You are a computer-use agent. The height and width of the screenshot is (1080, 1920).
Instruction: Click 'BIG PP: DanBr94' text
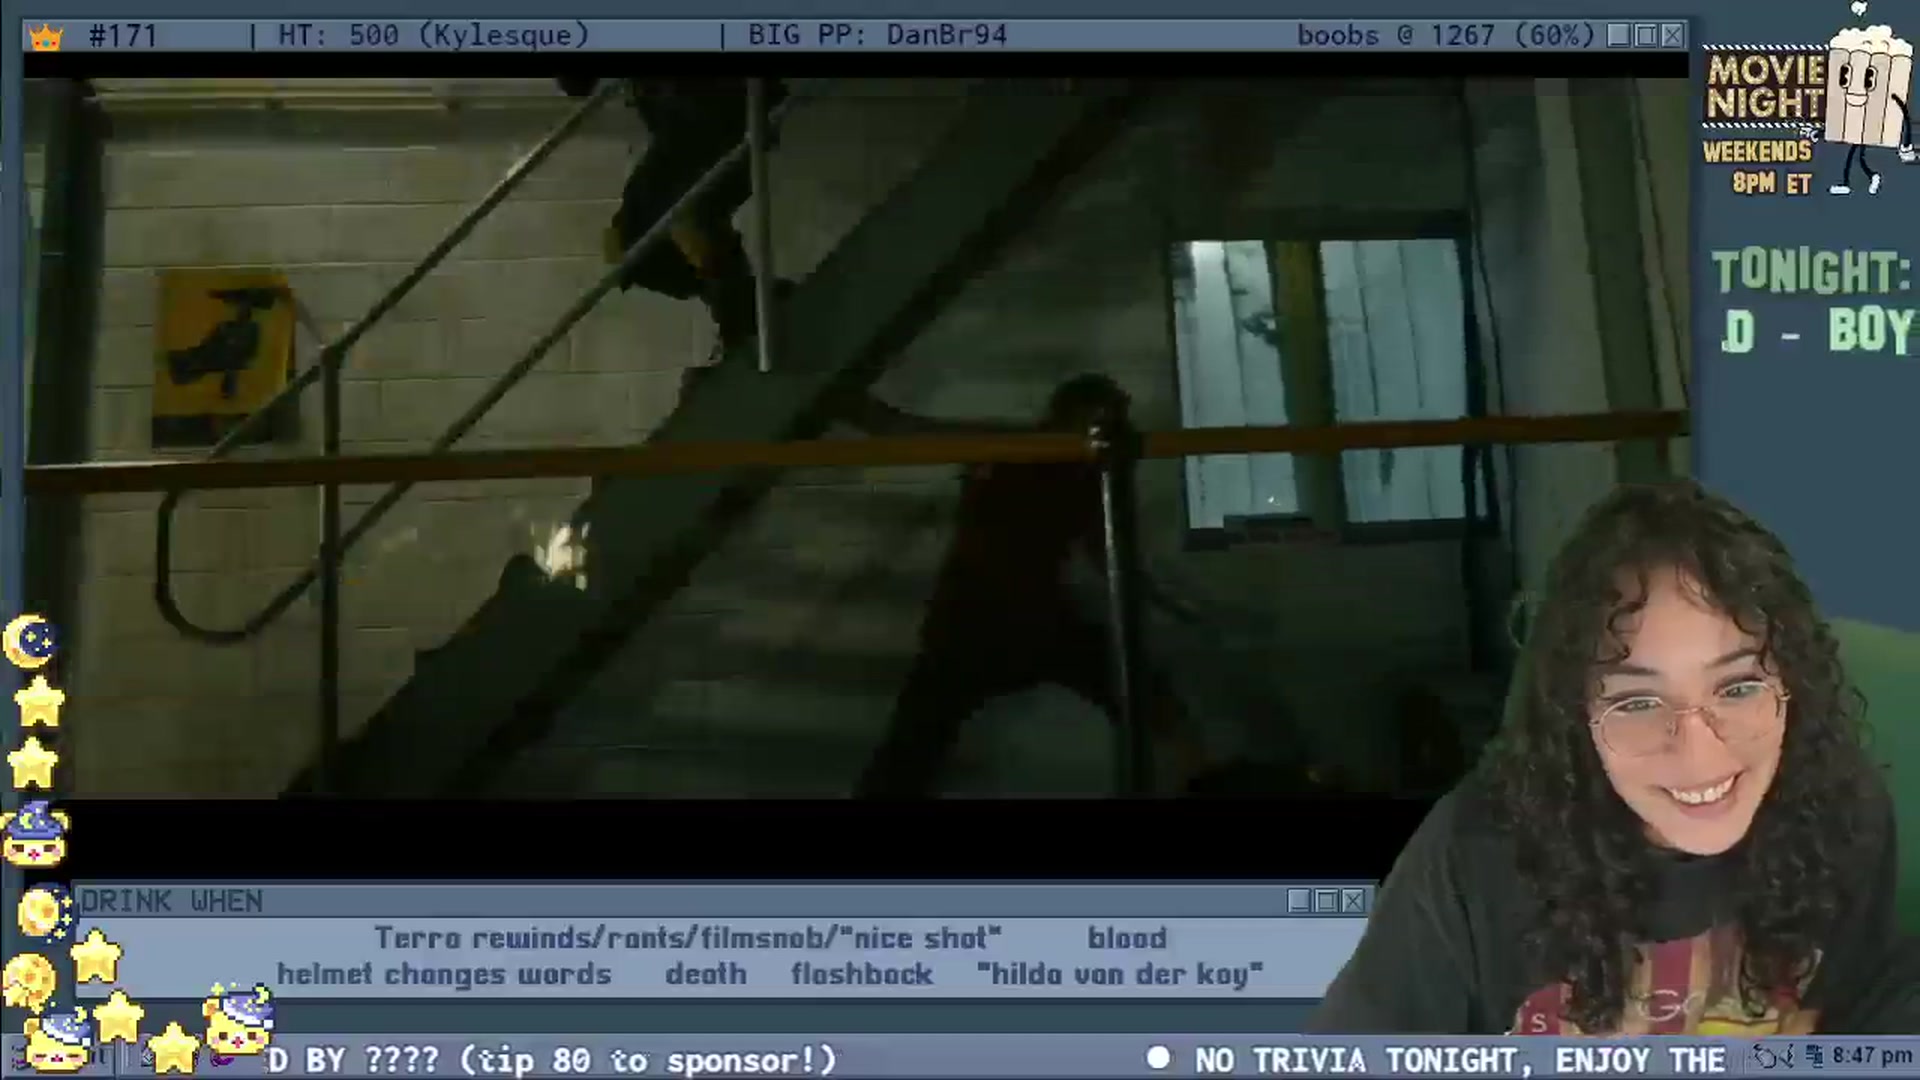click(877, 36)
